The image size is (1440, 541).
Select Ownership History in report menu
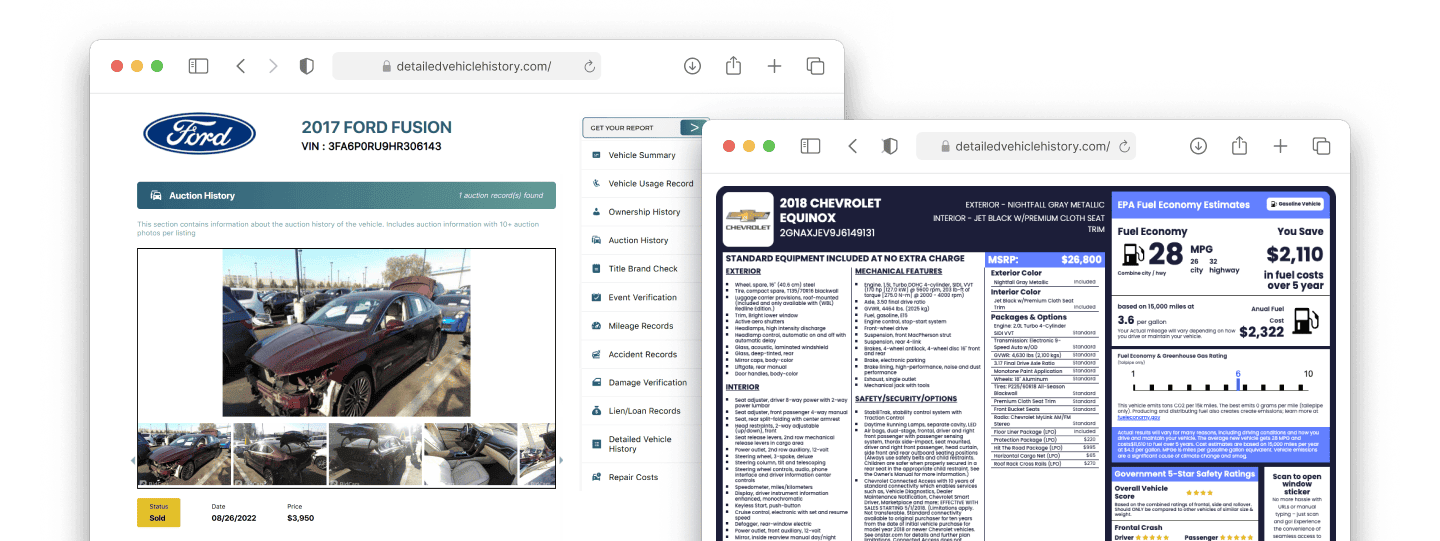pos(642,212)
